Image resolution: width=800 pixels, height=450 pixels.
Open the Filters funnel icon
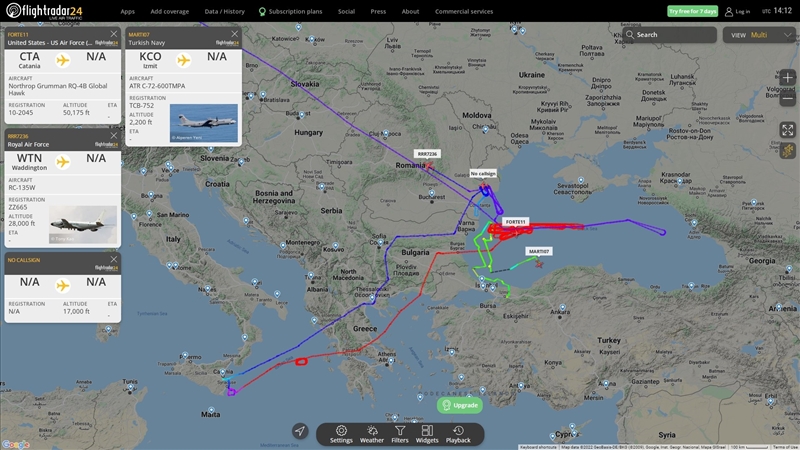(400, 434)
